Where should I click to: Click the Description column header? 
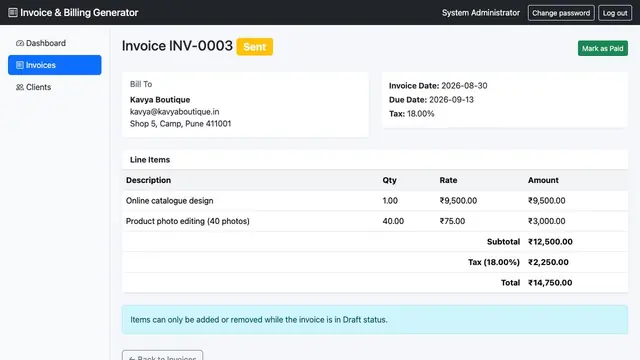pyautogui.click(x=149, y=180)
